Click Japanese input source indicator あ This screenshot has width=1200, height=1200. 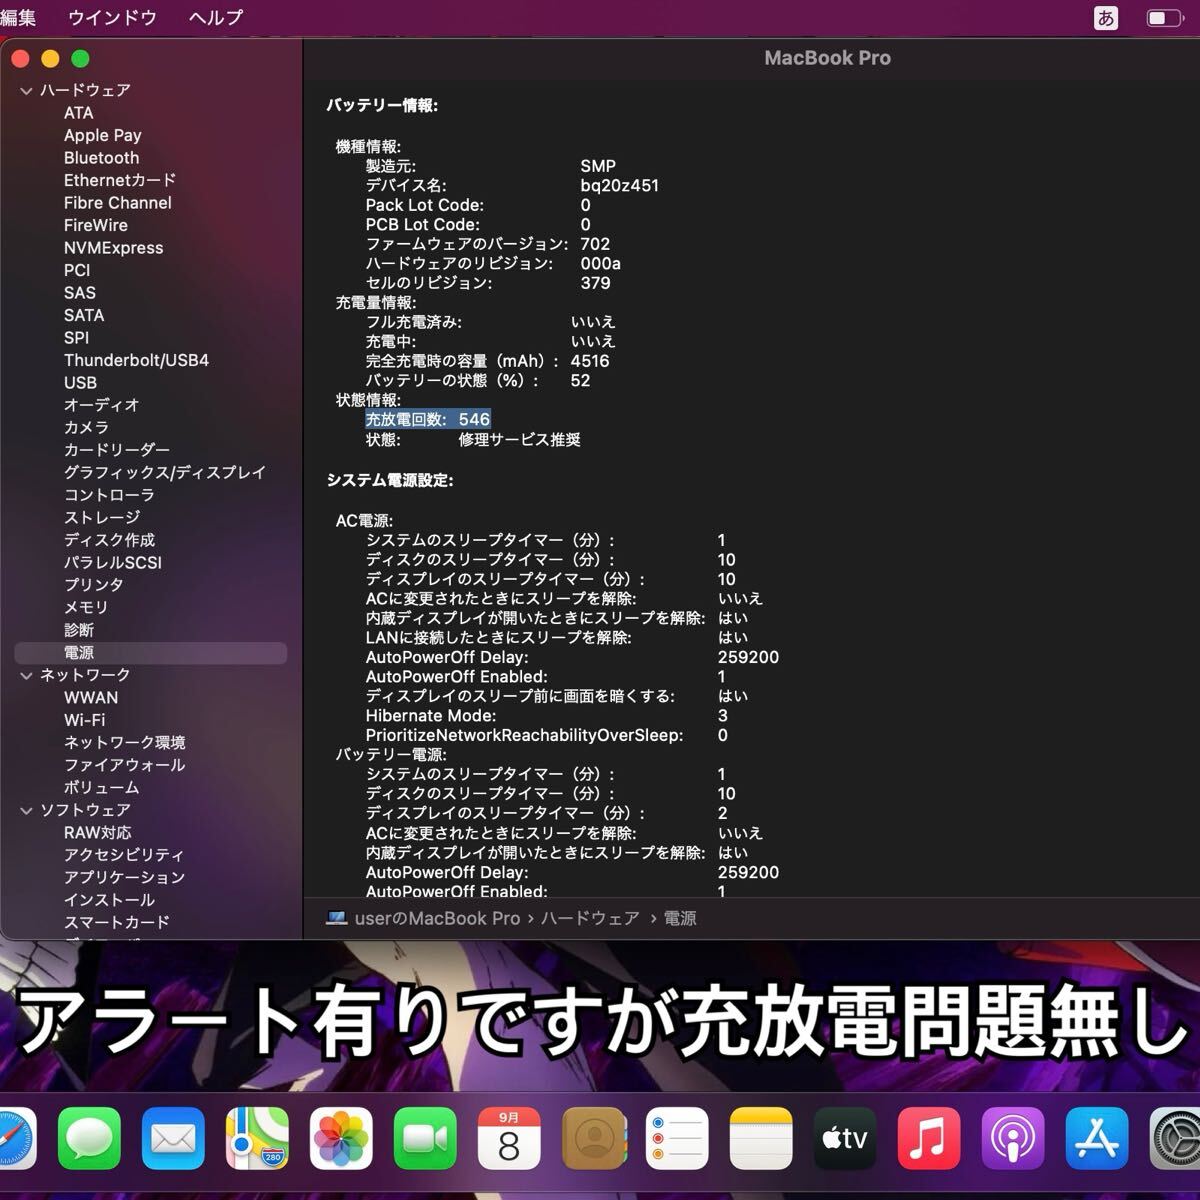tap(1106, 17)
